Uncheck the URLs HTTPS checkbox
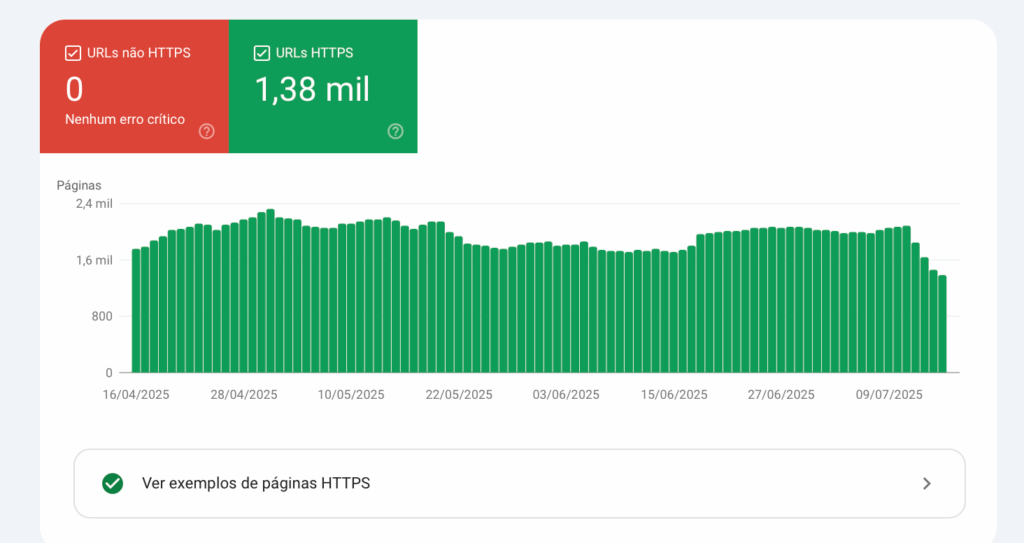Screen dimensions: 1024x543 click(x=262, y=53)
